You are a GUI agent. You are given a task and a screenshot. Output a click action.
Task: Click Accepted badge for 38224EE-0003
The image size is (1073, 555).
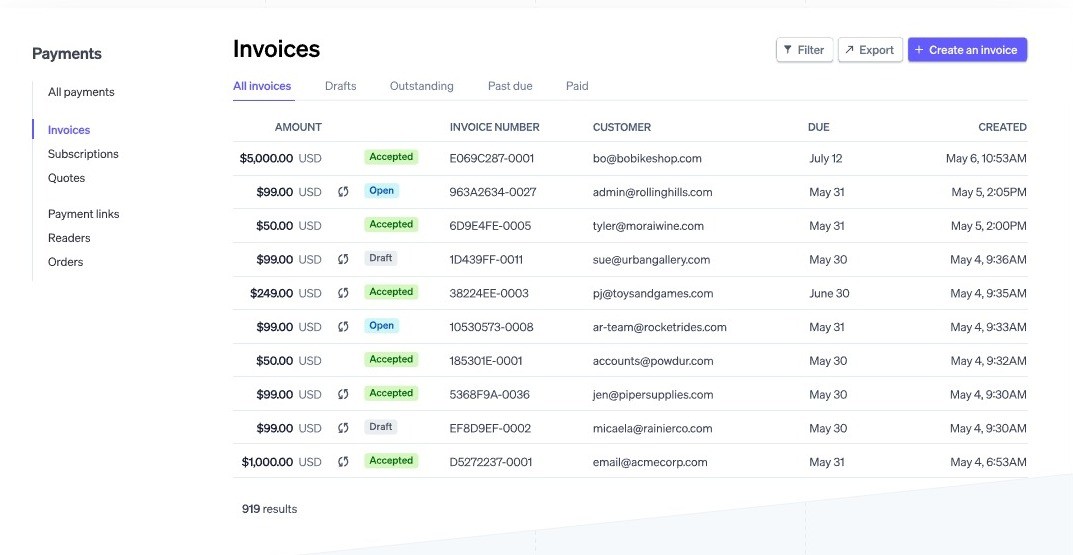(x=391, y=292)
